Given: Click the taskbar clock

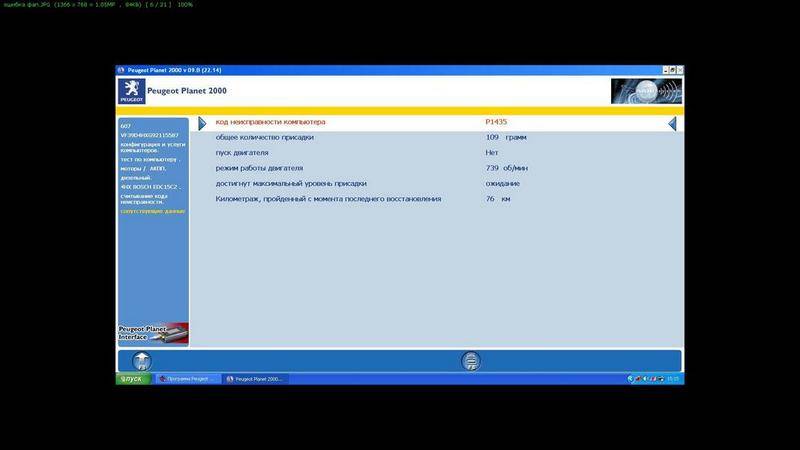Looking at the screenshot, I should pyautogui.click(x=673, y=379).
